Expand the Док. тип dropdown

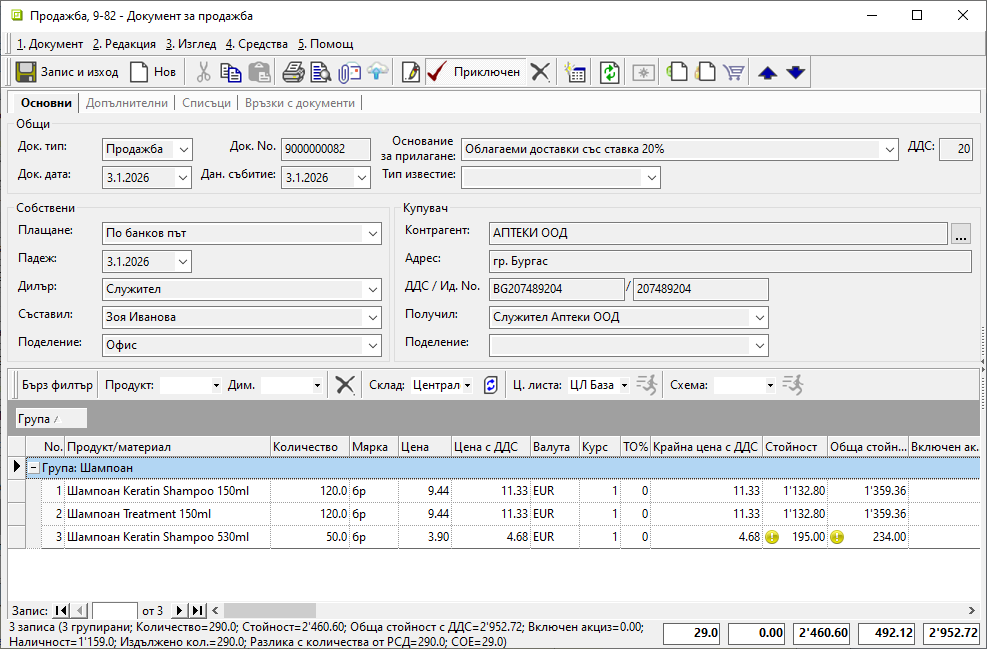182,149
